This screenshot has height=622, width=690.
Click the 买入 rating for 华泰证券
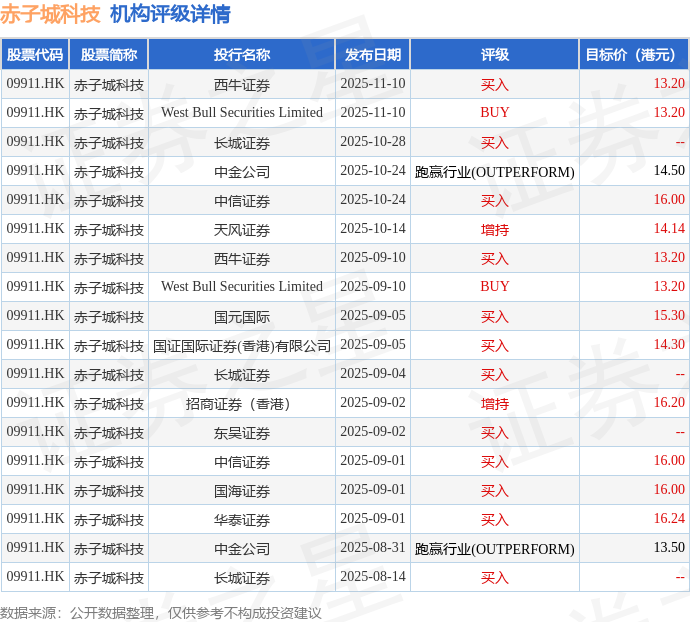[495, 520]
